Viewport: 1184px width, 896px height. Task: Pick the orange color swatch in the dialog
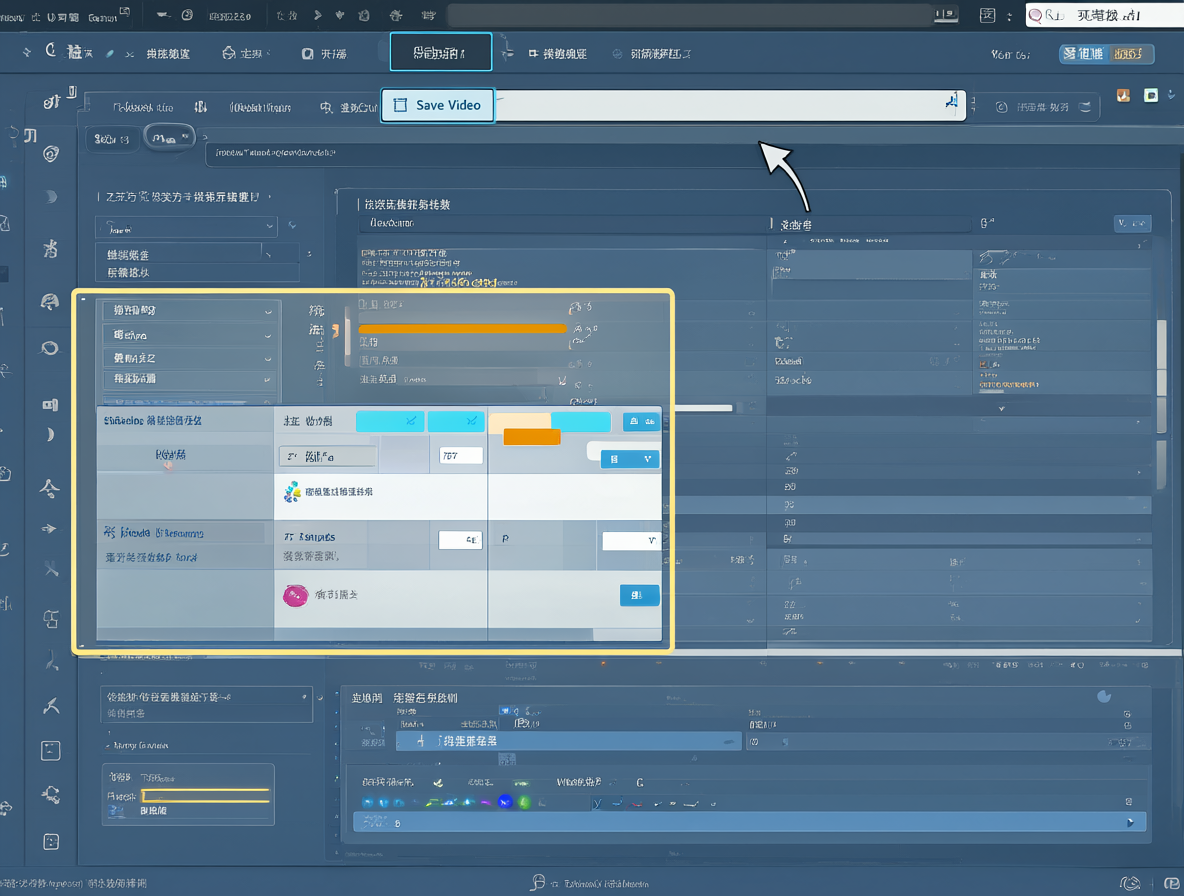pos(532,436)
